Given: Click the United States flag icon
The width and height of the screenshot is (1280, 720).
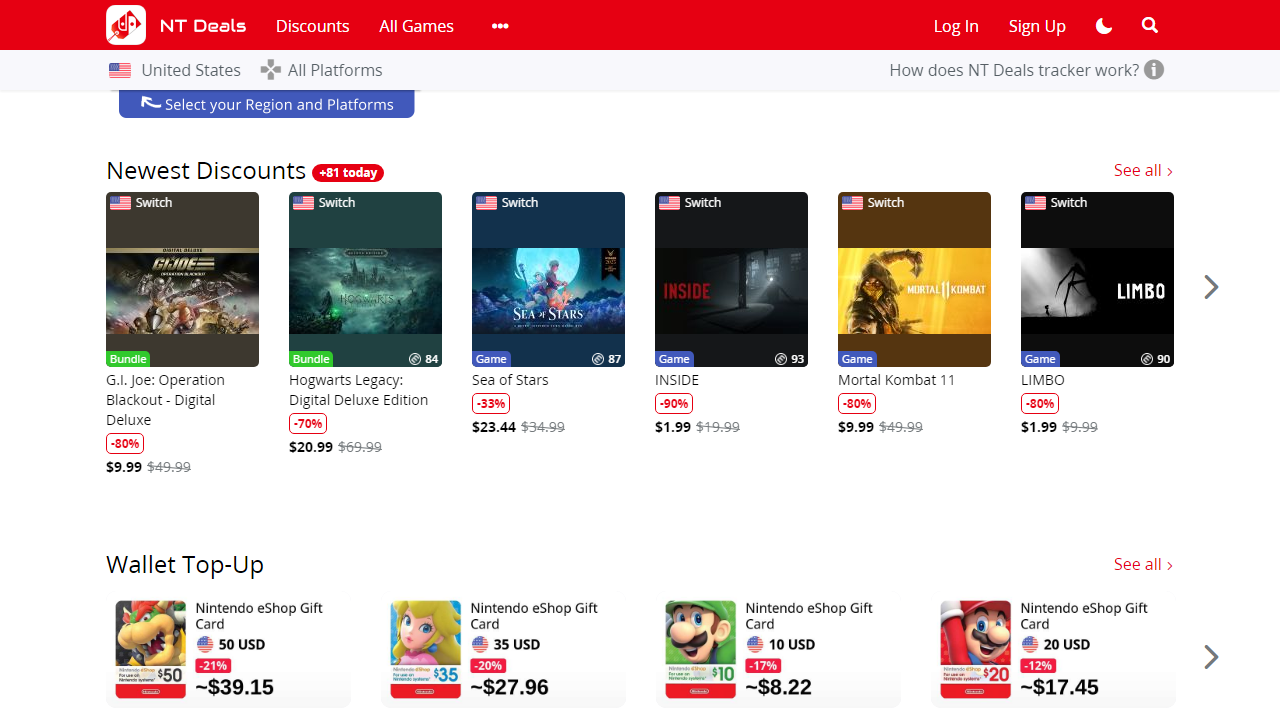Looking at the screenshot, I should tap(120, 70).
